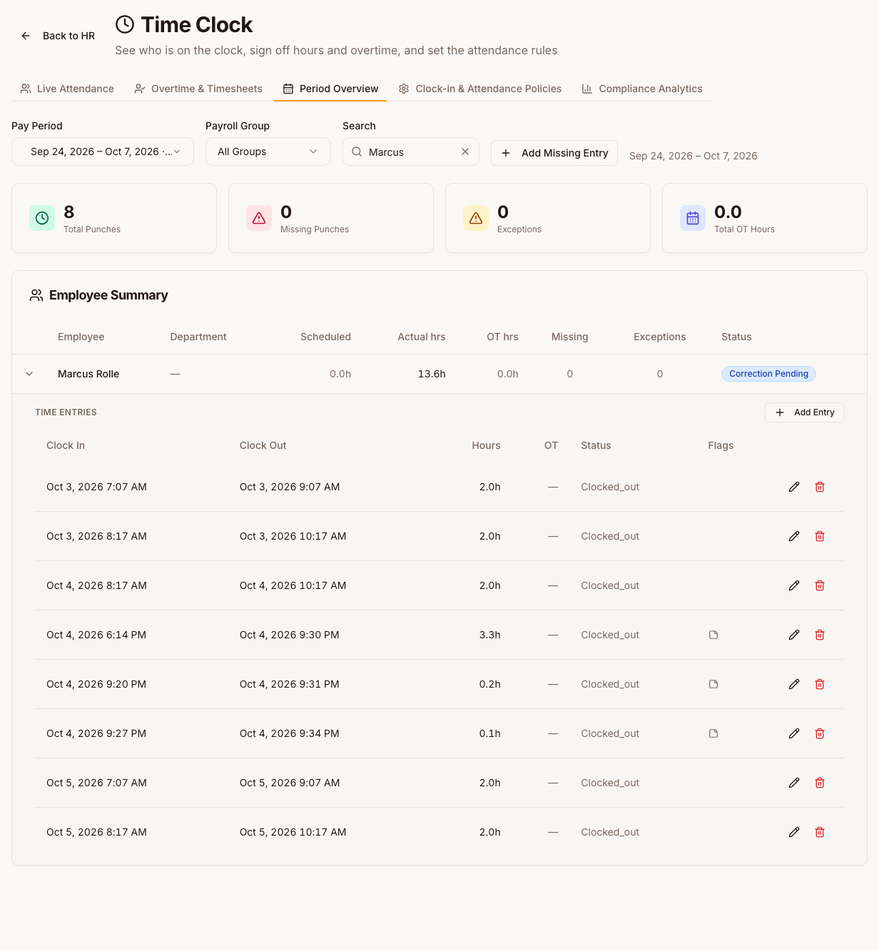Delete the Oct 5 7:07 AM entry
Image resolution: width=879 pixels, height=950 pixels.
[820, 783]
